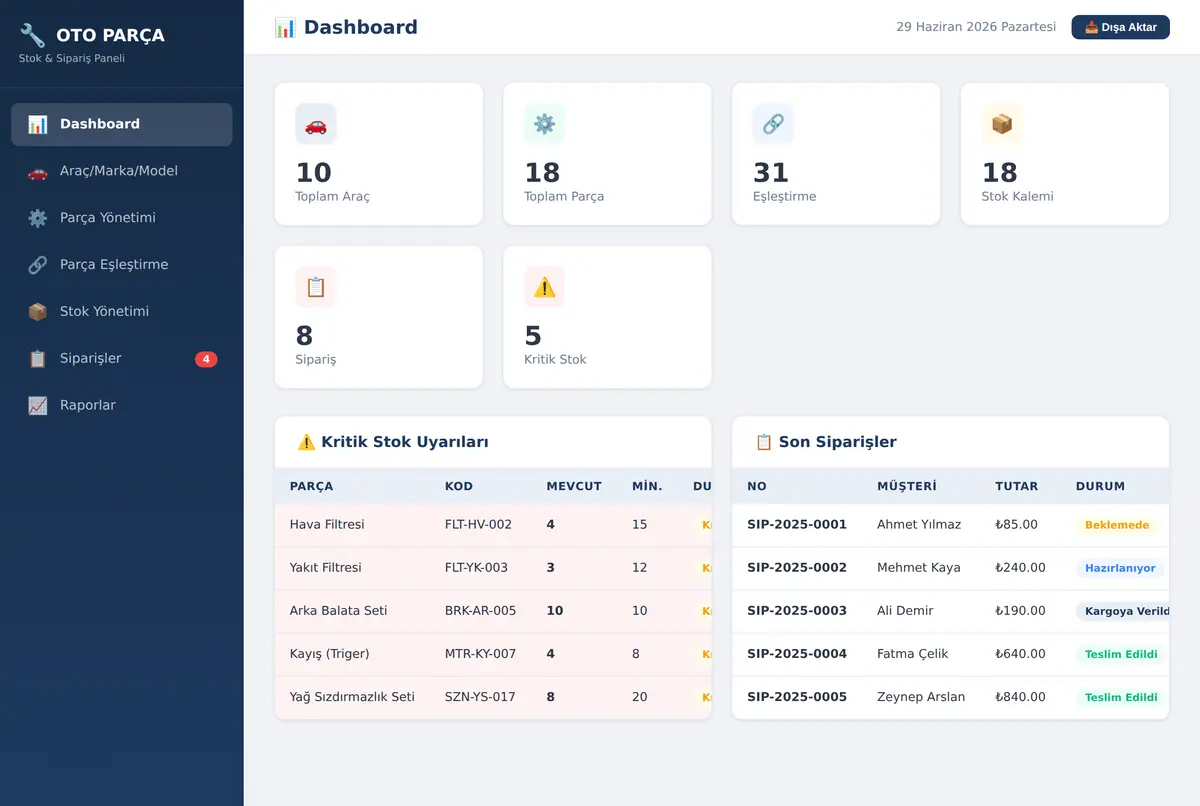The width and height of the screenshot is (1200, 806).
Task: Click the TUTAR column header
Action: point(1017,487)
